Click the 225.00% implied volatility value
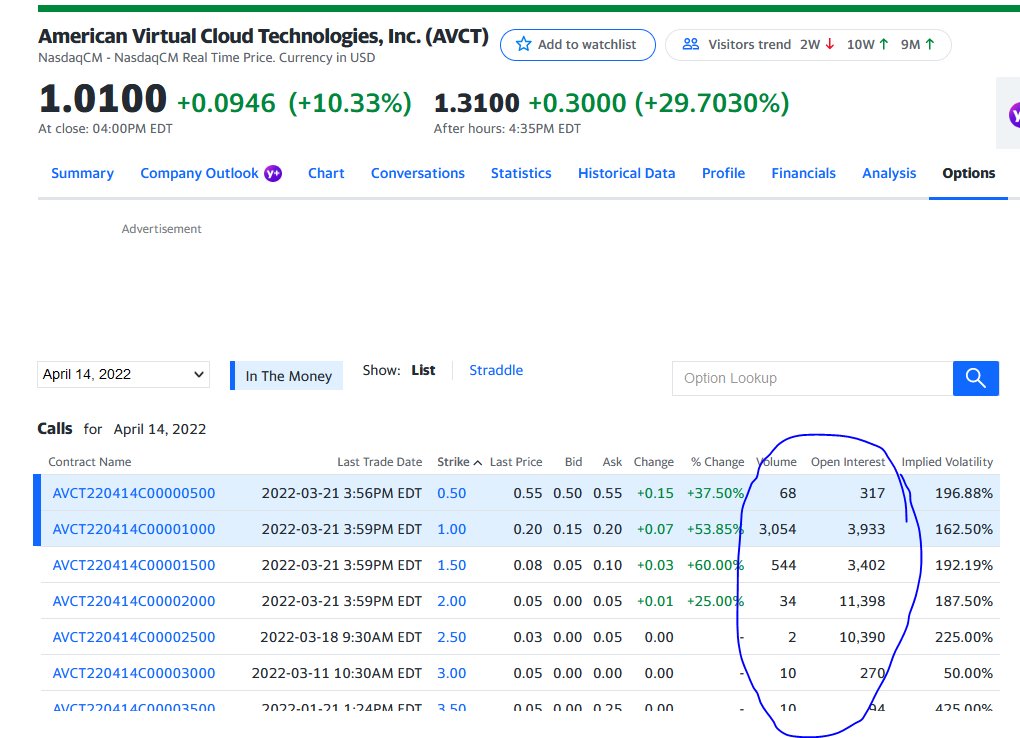 [x=964, y=637]
